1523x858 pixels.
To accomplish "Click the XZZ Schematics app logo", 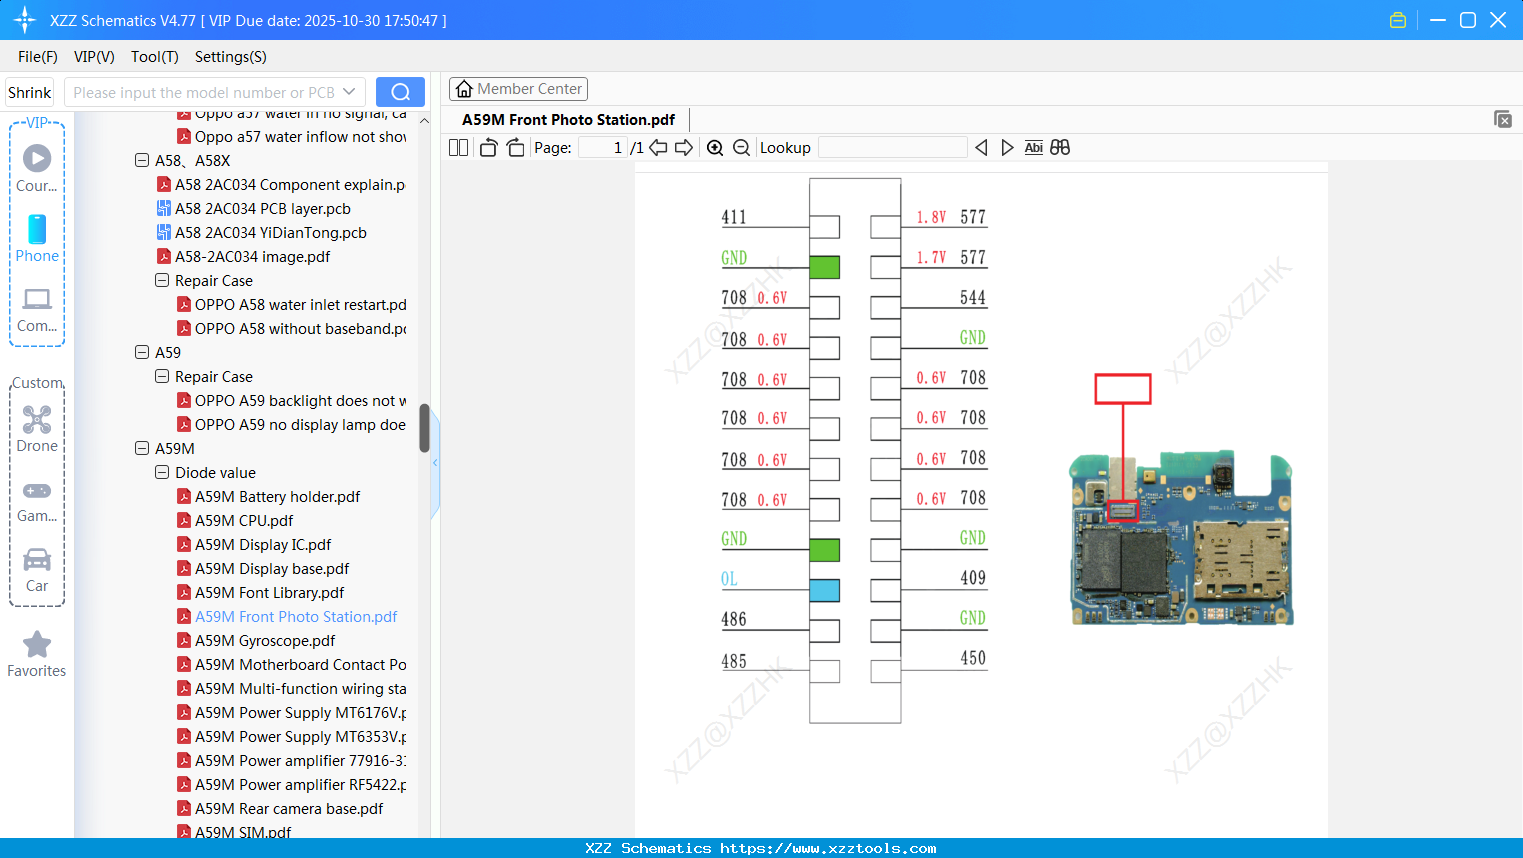I will point(24,20).
